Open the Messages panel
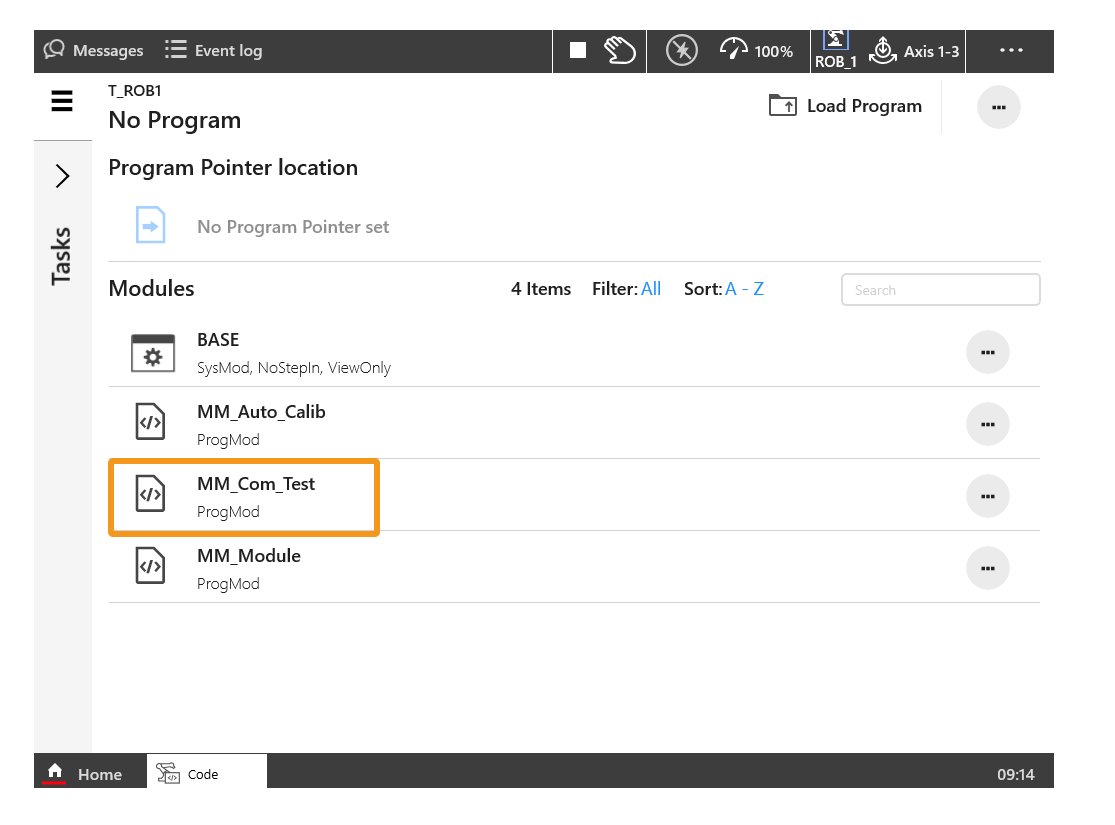 tap(94, 51)
